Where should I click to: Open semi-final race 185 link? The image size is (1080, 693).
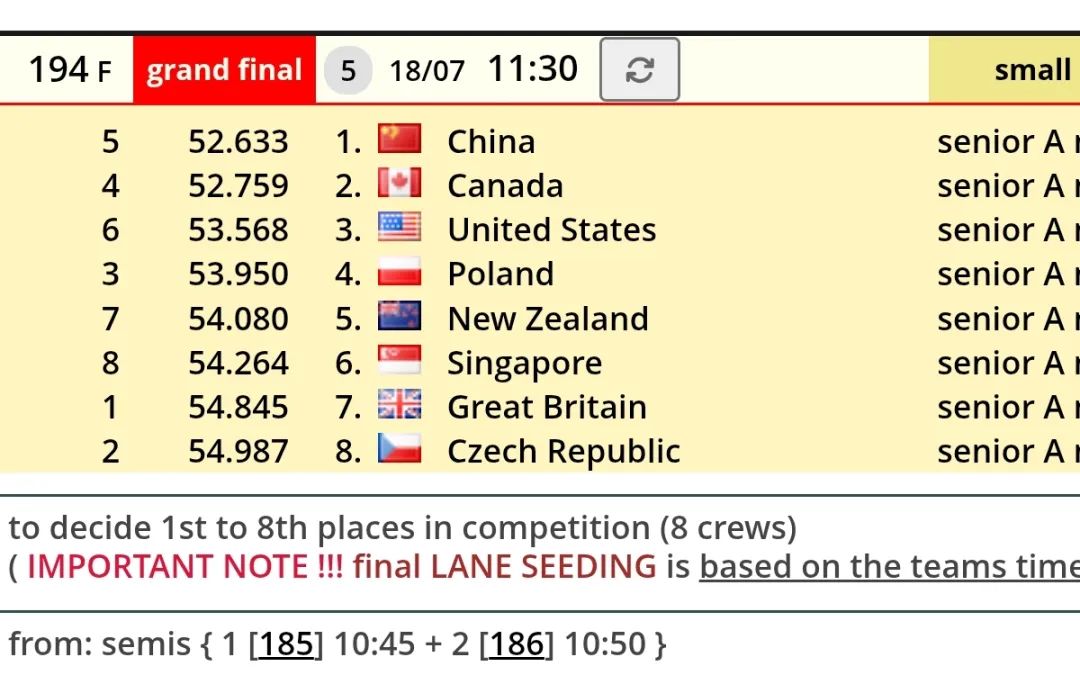pos(286,644)
